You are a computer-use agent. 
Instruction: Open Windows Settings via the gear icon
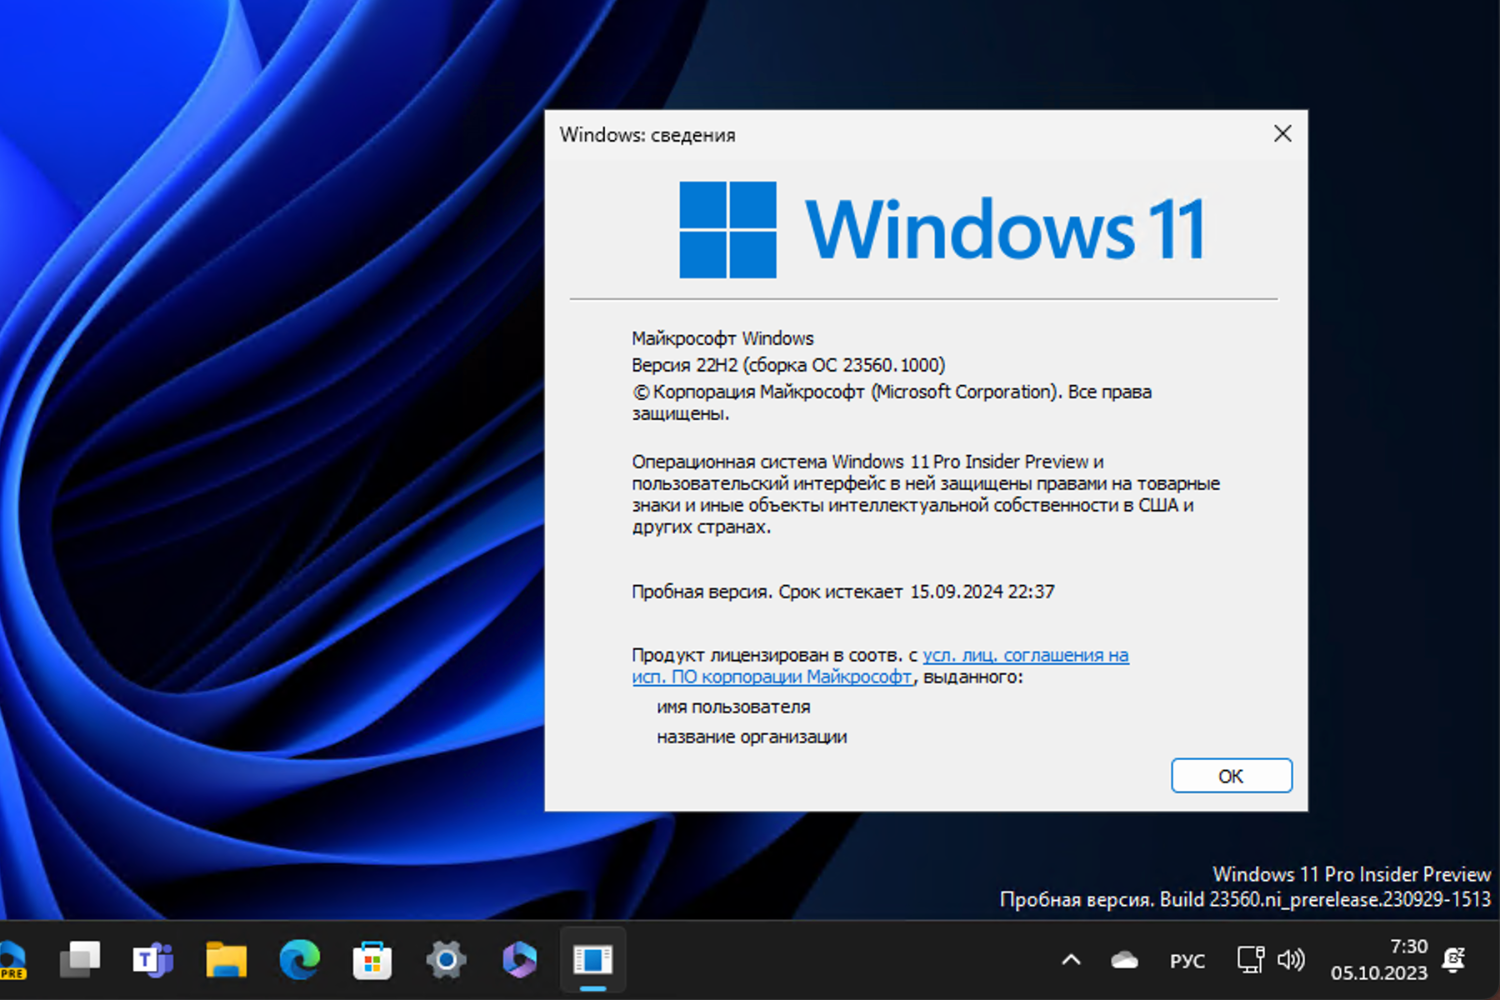coord(446,959)
